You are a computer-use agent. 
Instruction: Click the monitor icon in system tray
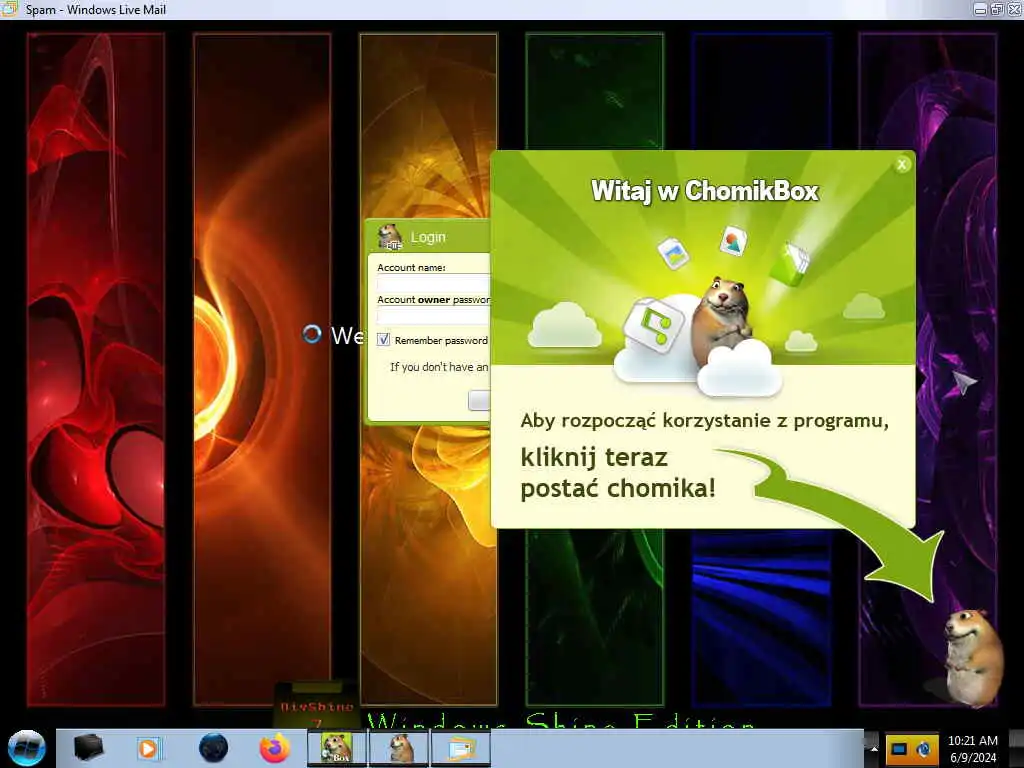pos(899,748)
